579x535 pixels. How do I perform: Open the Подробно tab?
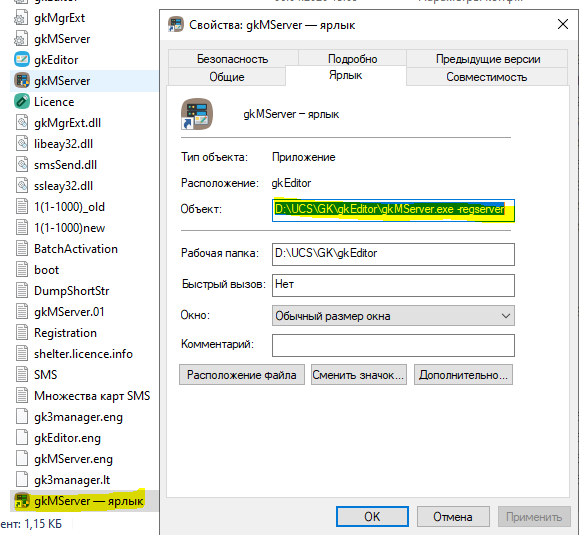pyautogui.click(x=353, y=59)
